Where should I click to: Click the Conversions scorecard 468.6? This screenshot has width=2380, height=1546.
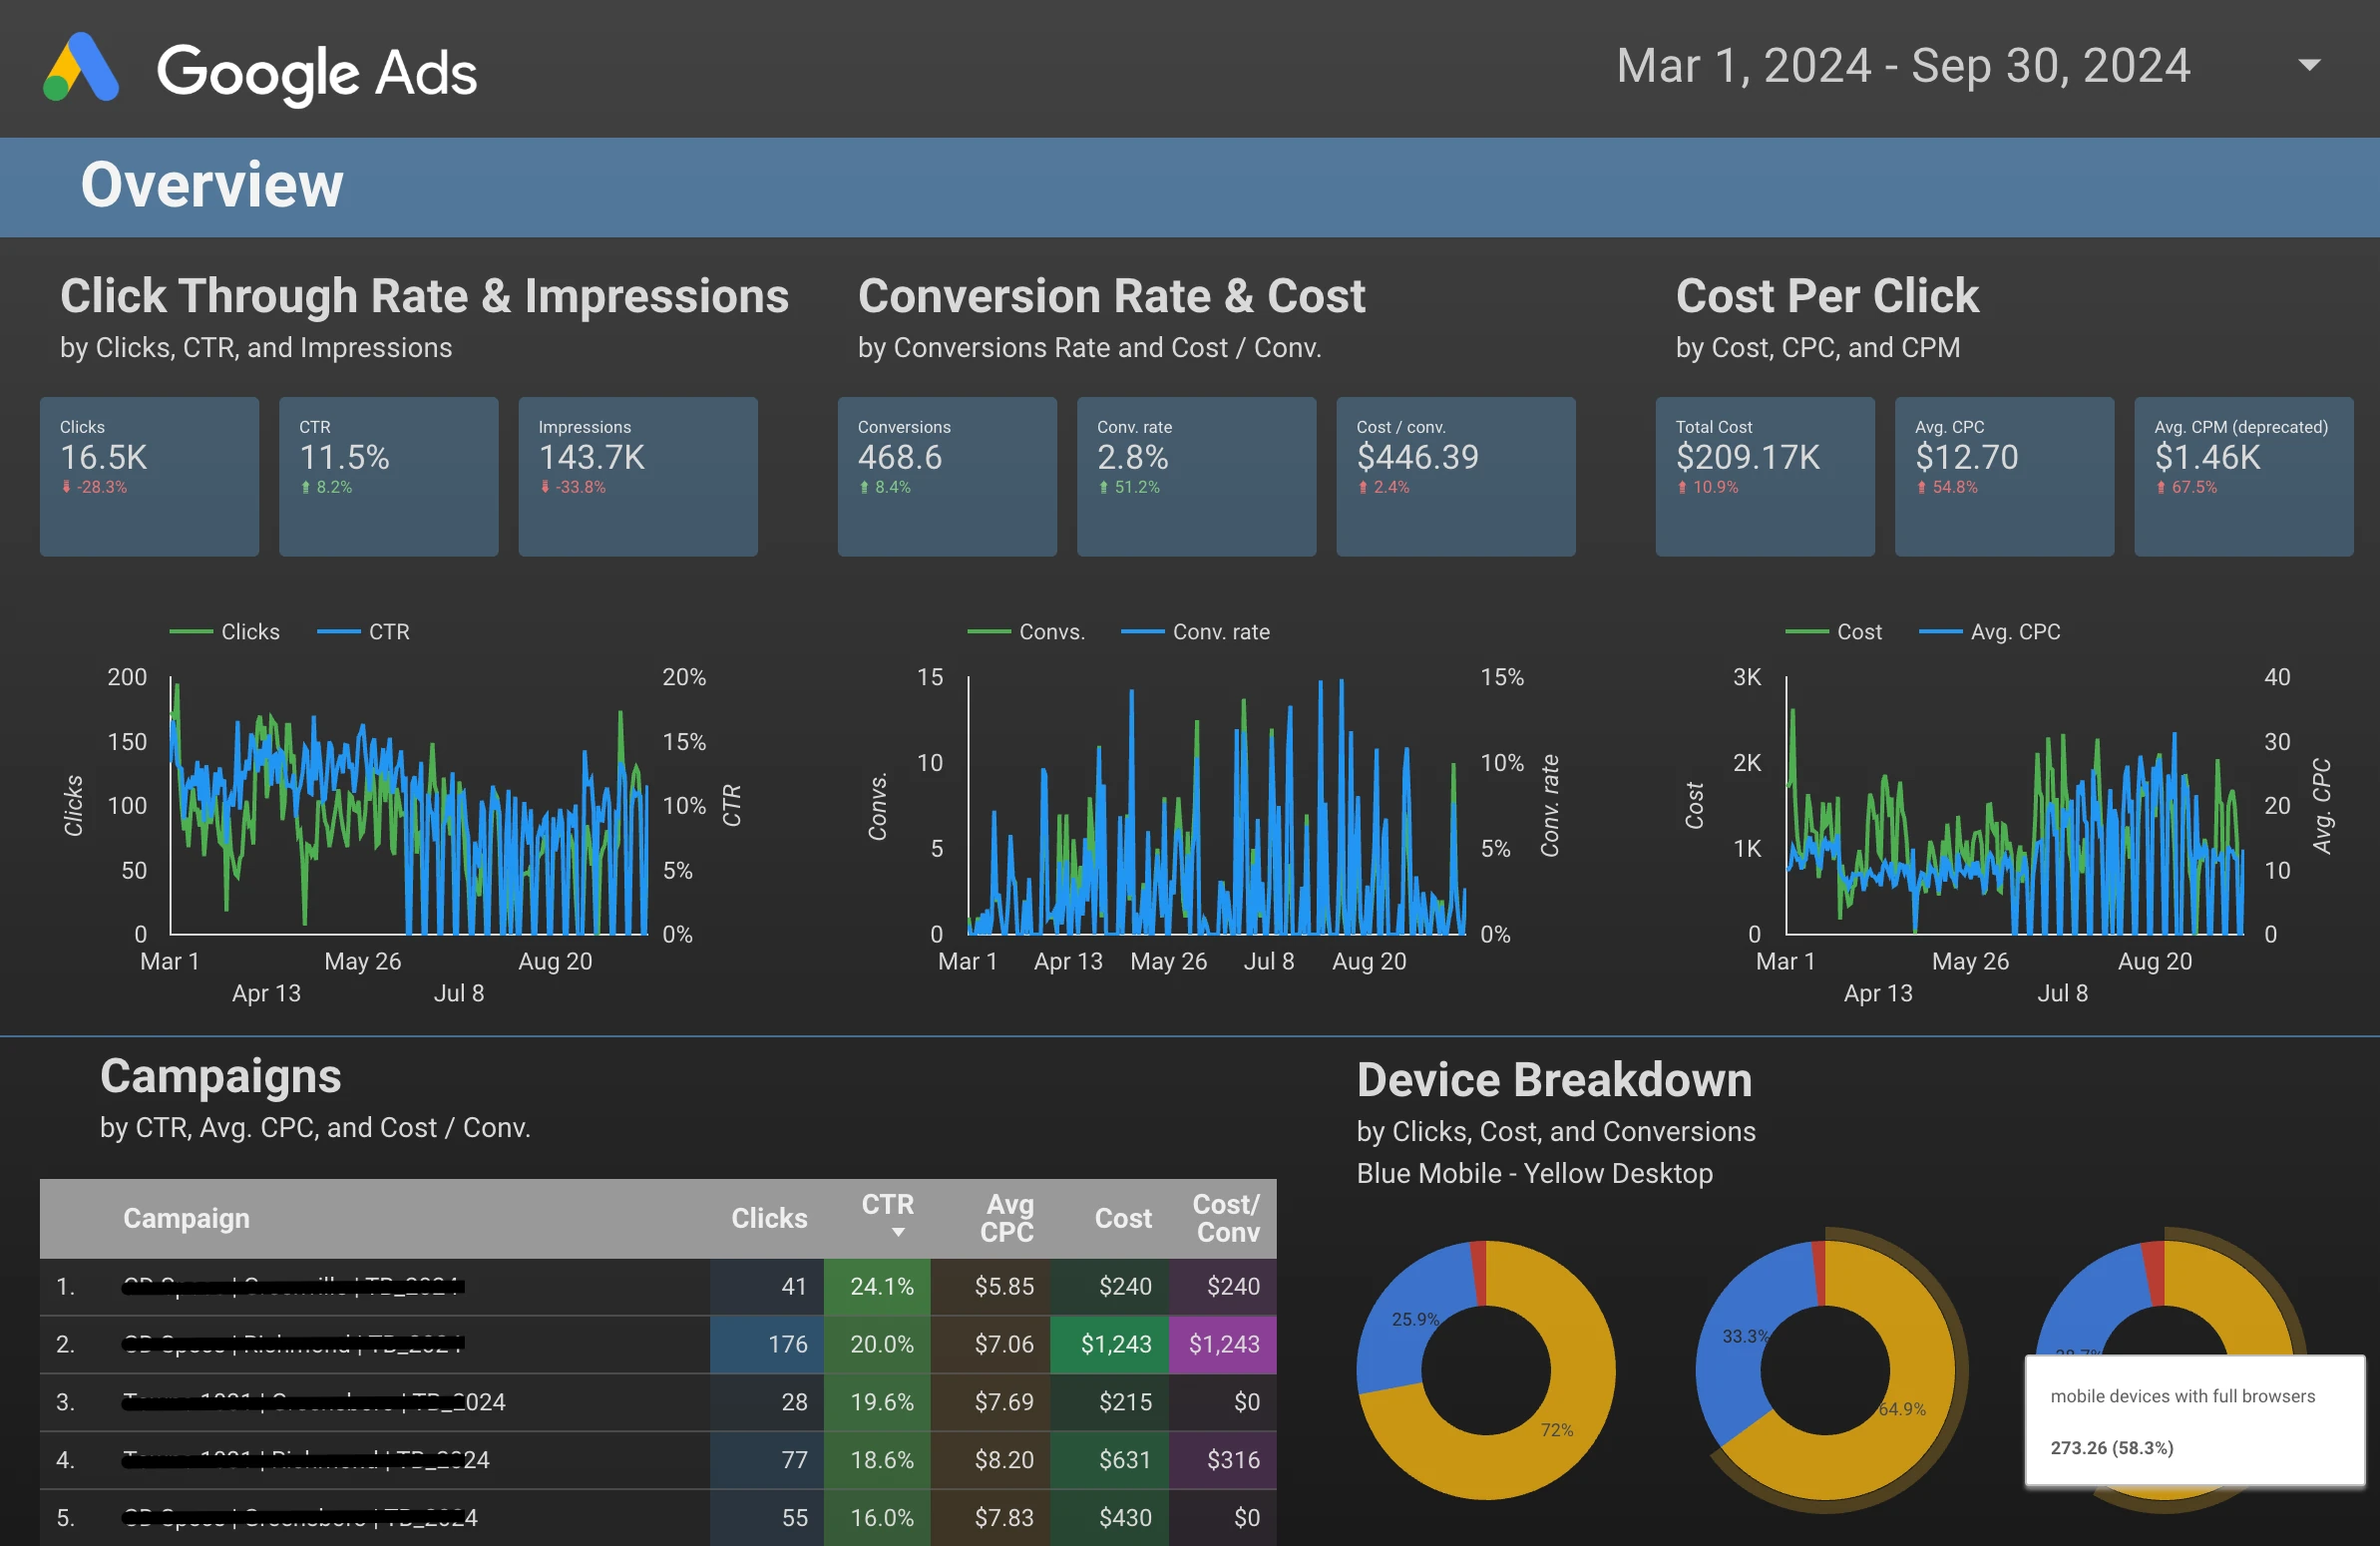[x=947, y=477]
